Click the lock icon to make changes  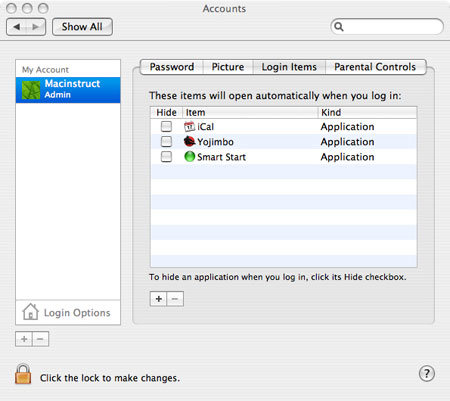(x=23, y=374)
